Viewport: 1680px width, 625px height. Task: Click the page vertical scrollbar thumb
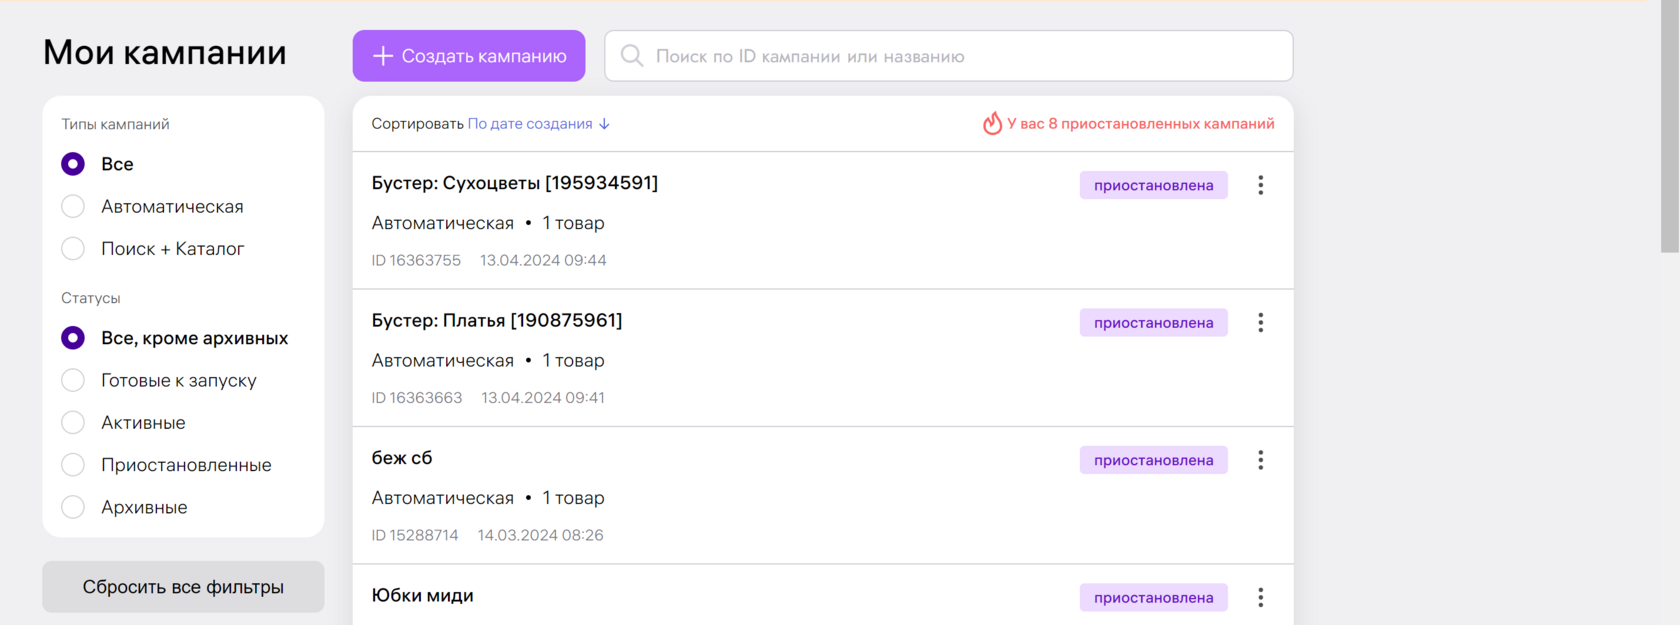(1670, 126)
